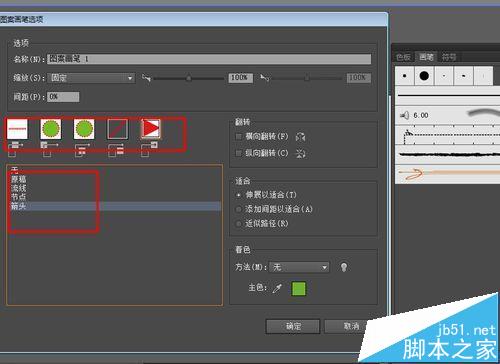Switch to the 色板 tab
Image resolution: width=500 pixels, height=364 pixels.
tap(403, 57)
